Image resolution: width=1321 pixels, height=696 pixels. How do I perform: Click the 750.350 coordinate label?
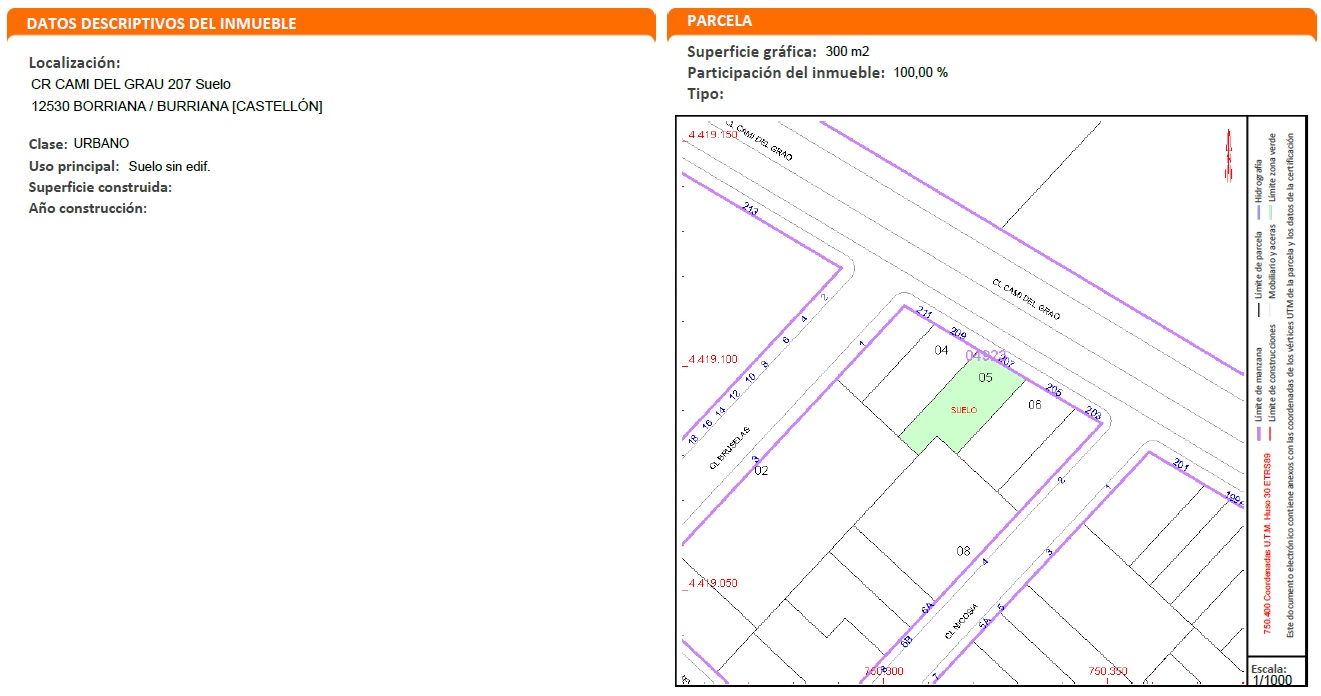click(1110, 671)
